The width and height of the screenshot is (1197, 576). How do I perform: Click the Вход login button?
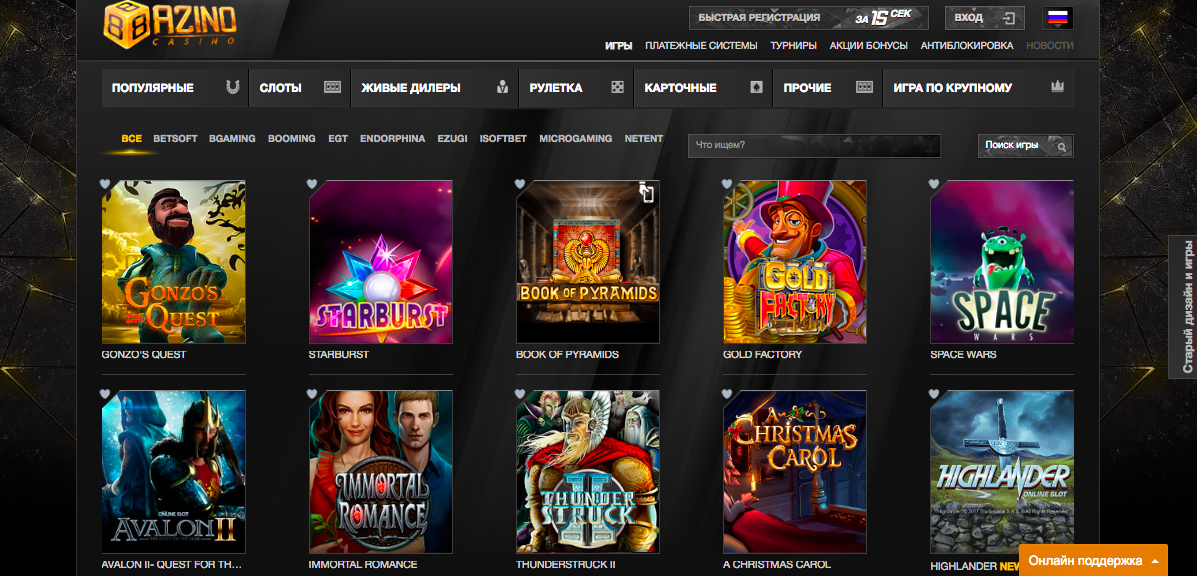click(984, 18)
